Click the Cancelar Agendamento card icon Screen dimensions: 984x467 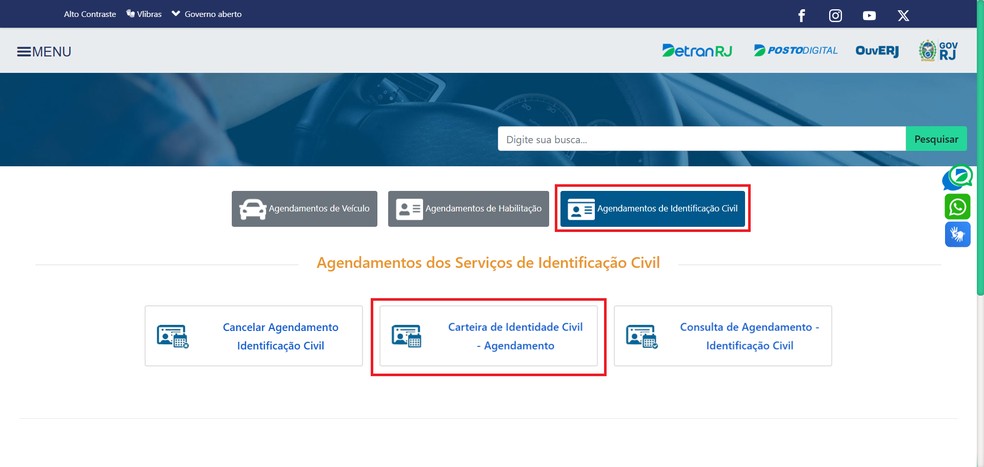(173, 336)
